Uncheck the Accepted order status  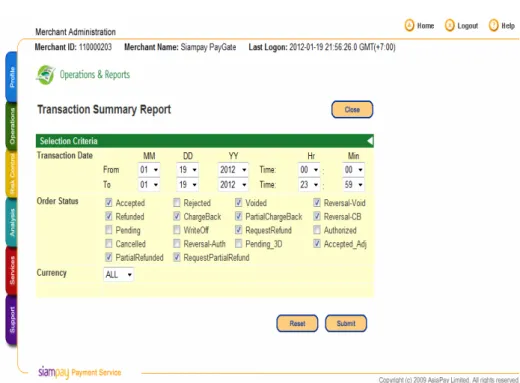pyautogui.click(x=109, y=203)
